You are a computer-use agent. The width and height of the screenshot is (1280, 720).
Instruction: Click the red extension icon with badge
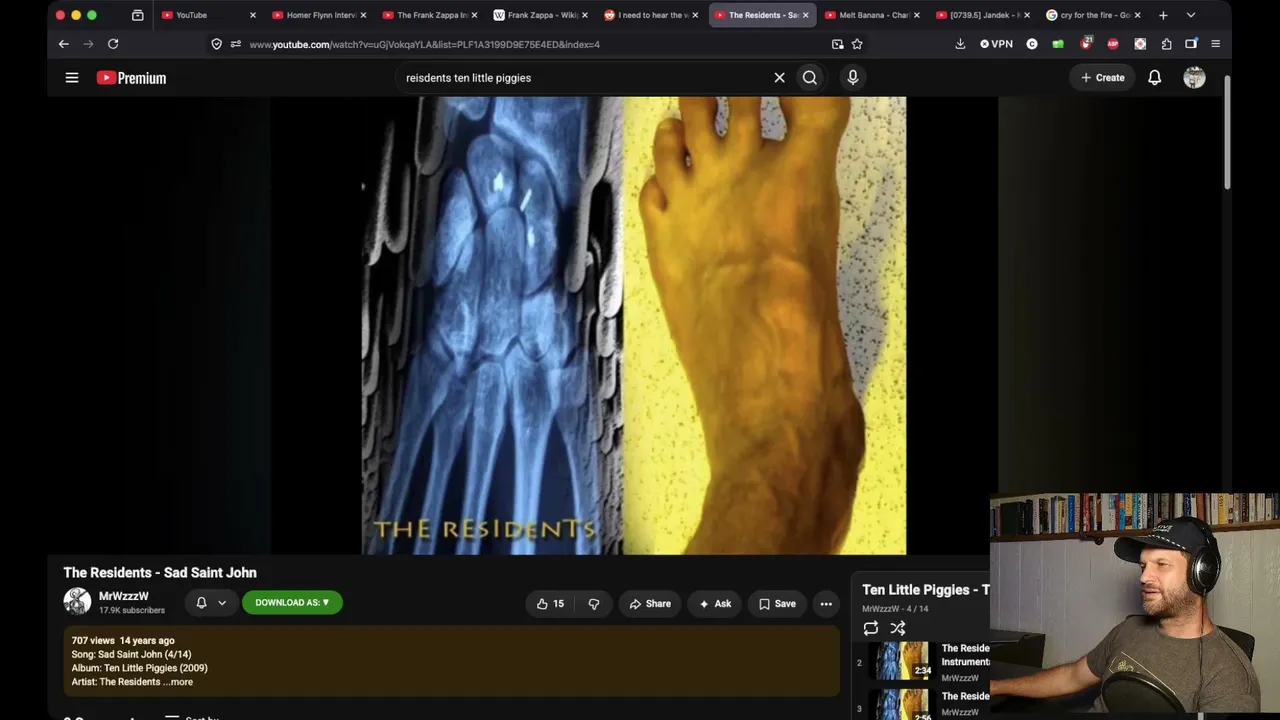(x=1086, y=44)
